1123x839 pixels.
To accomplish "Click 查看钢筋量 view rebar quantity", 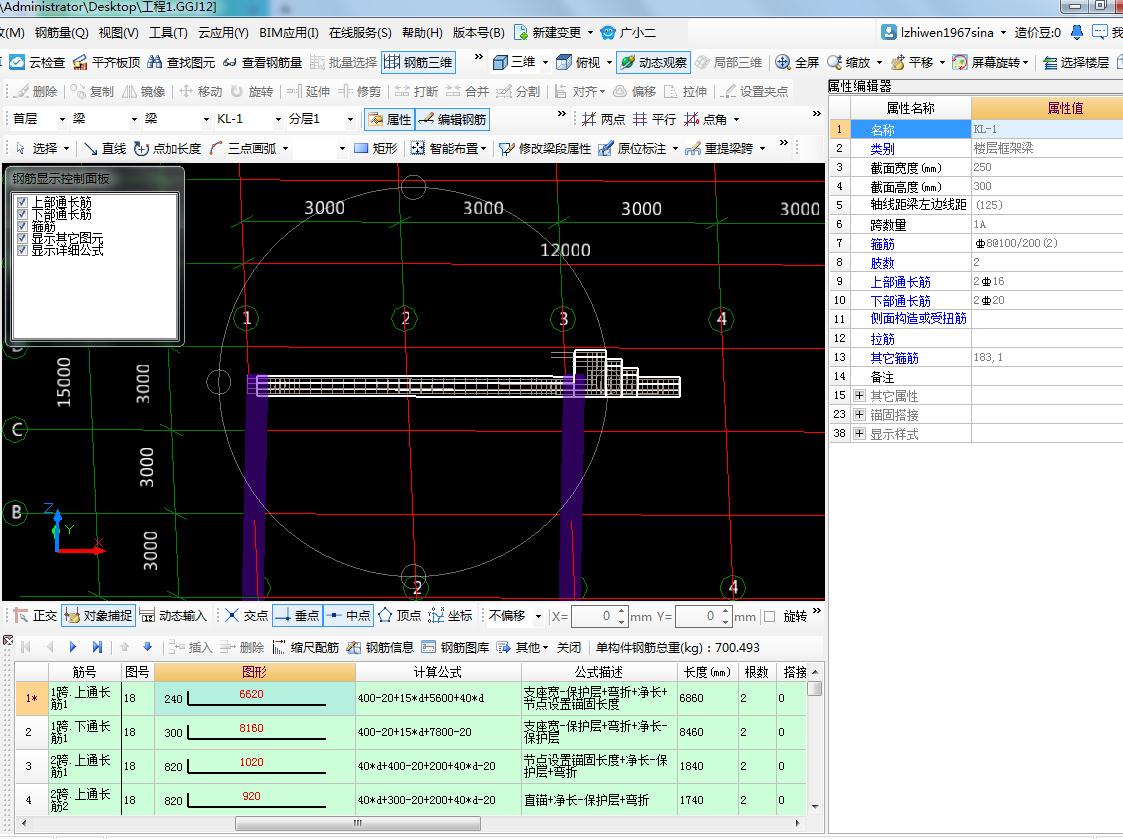I will click(262, 62).
